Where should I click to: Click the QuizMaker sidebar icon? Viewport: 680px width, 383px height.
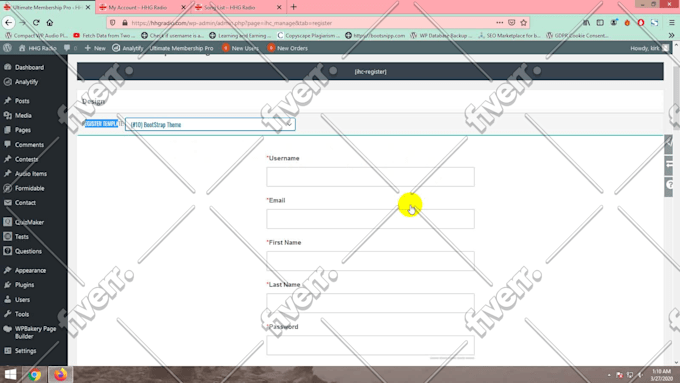click(x=7, y=222)
